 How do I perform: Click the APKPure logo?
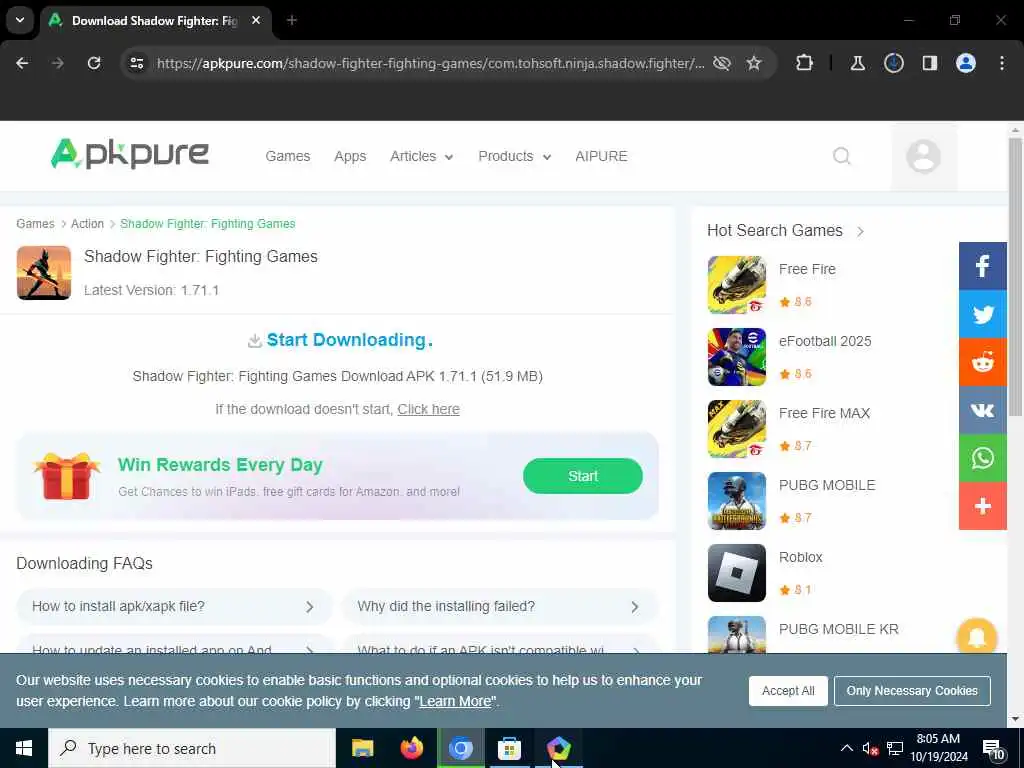pyautogui.click(x=129, y=154)
